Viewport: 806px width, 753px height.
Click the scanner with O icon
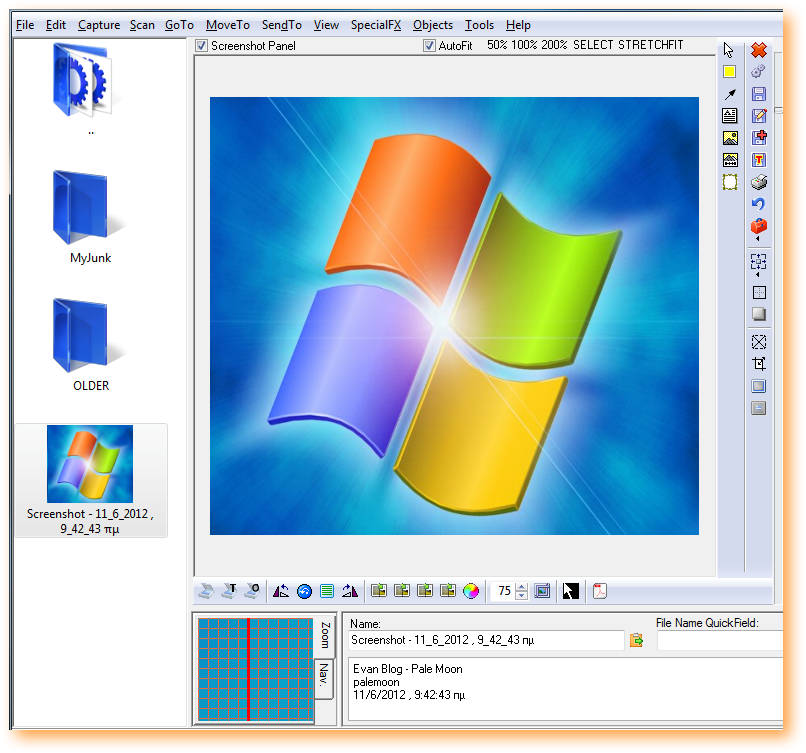click(x=252, y=591)
